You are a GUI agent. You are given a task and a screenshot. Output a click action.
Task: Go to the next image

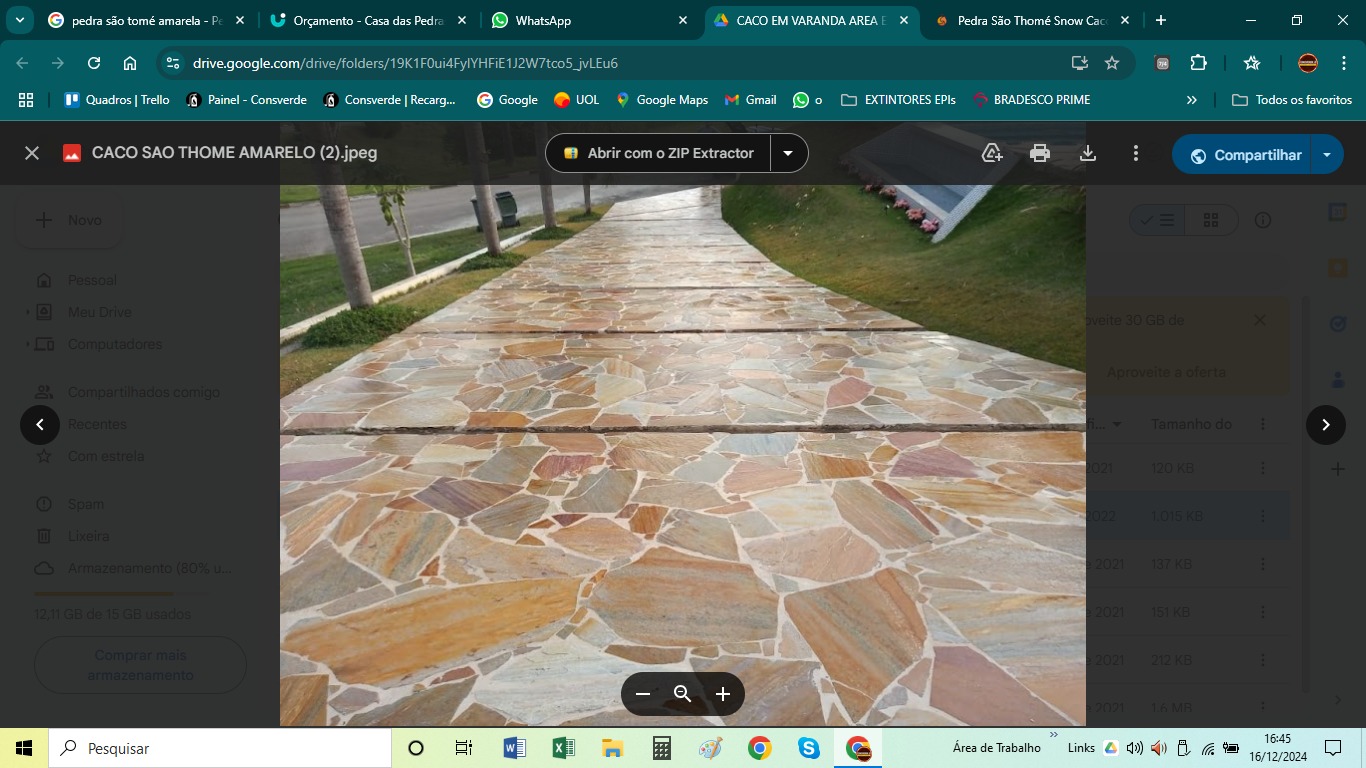point(1325,425)
